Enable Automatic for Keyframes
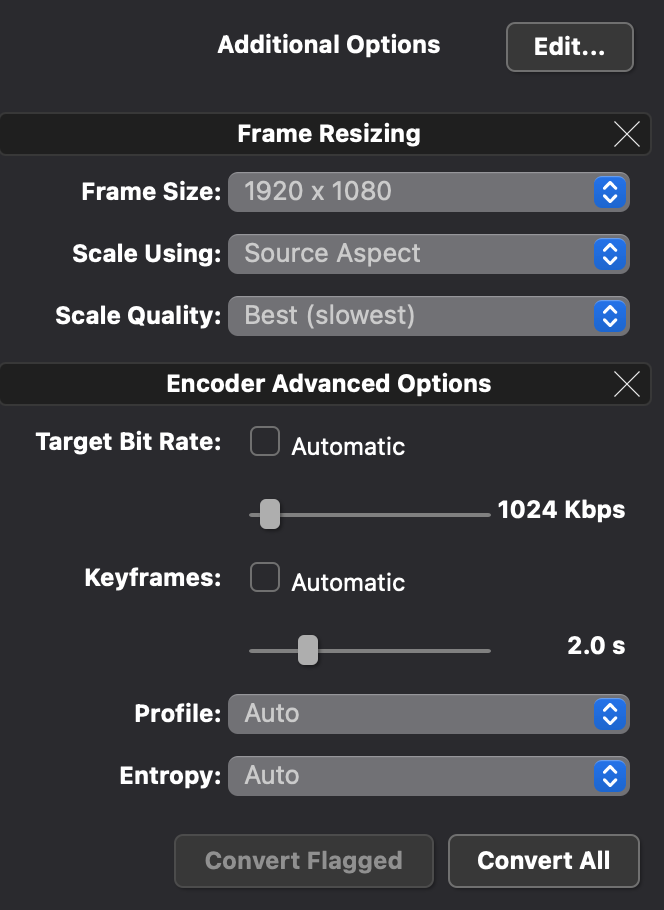Viewport: 664px width, 910px height. 265,578
